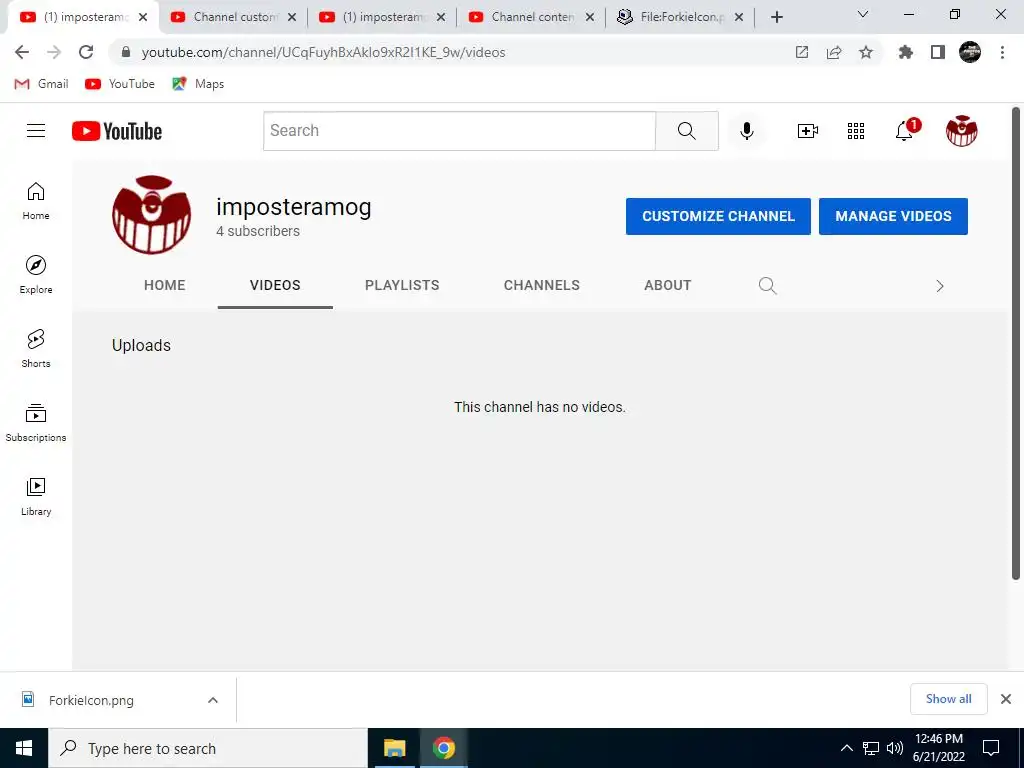Go to Home in the sidebar
Image resolution: width=1024 pixels, height=768 pixels.
point(36,201)
